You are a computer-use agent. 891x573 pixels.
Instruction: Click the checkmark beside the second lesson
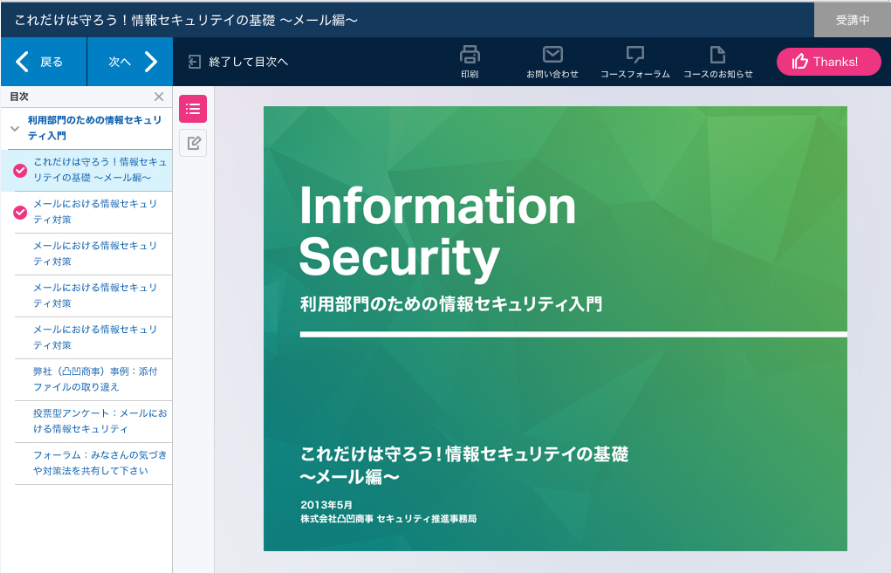(20, 212)
